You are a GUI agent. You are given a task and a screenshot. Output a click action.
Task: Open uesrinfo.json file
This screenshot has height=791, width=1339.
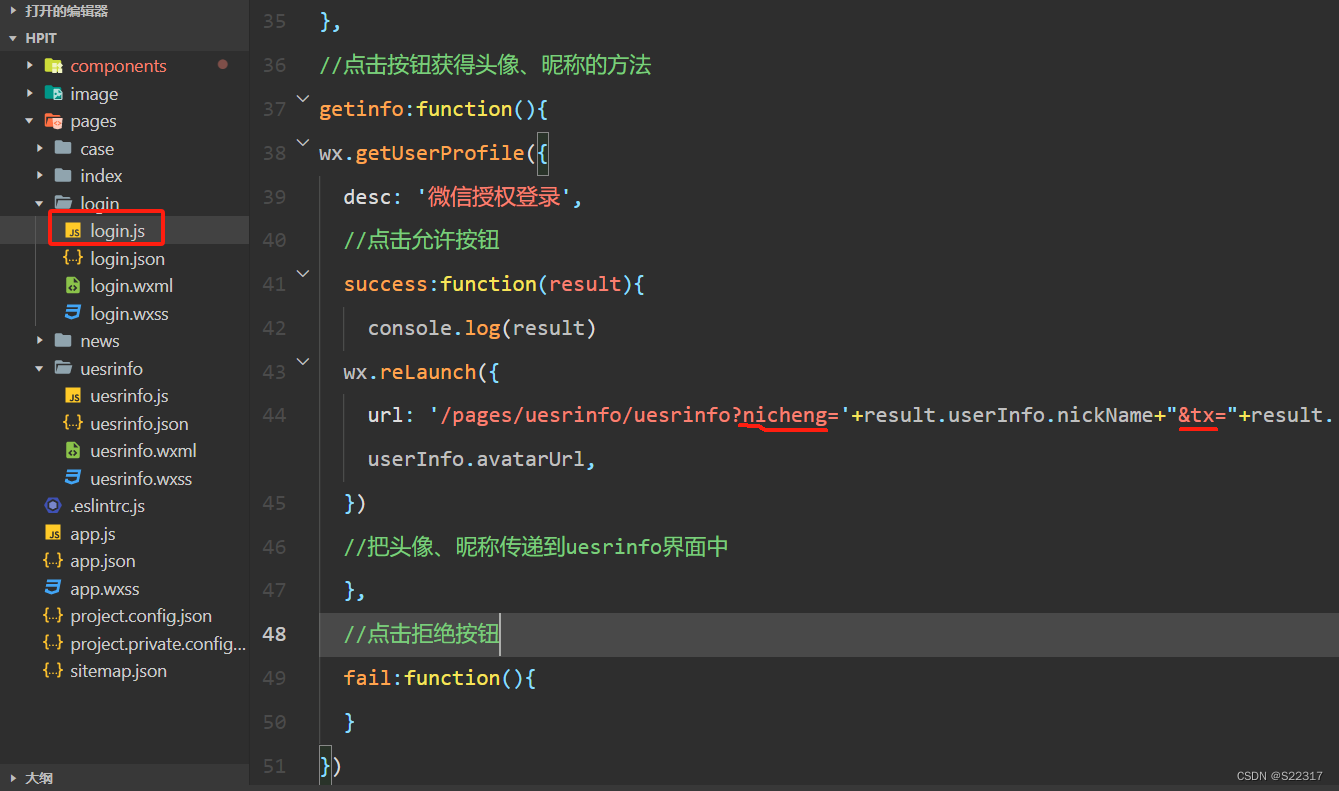point(139,423)
